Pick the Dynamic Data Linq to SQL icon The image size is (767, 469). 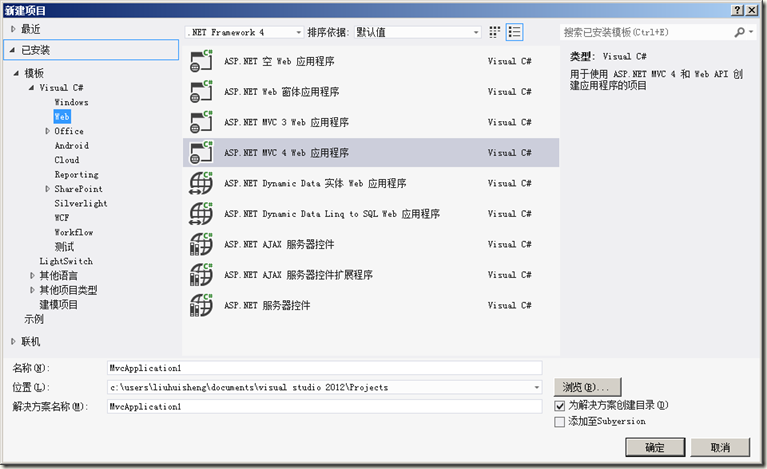(x=203, y=214)
